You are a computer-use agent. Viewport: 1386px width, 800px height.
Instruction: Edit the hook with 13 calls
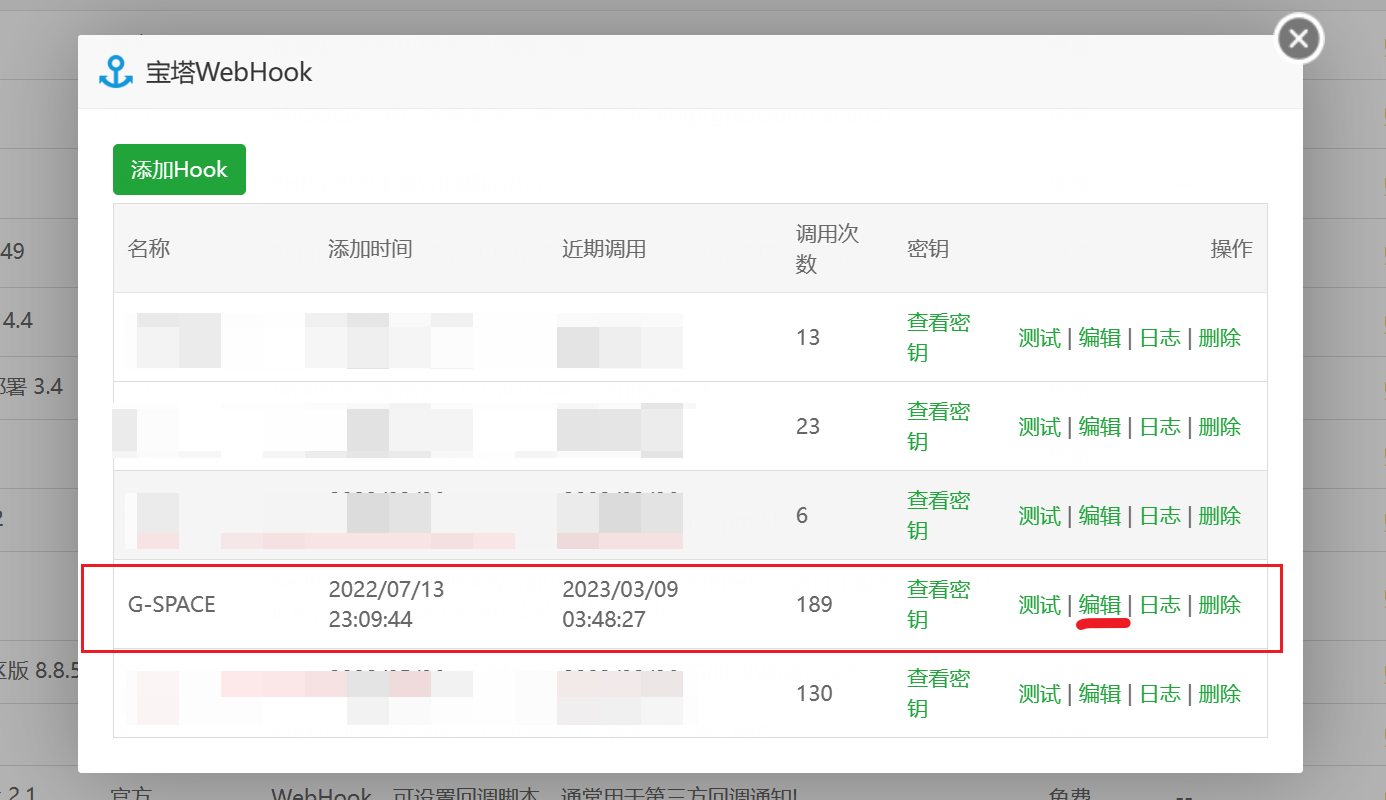click(1100, 338)
